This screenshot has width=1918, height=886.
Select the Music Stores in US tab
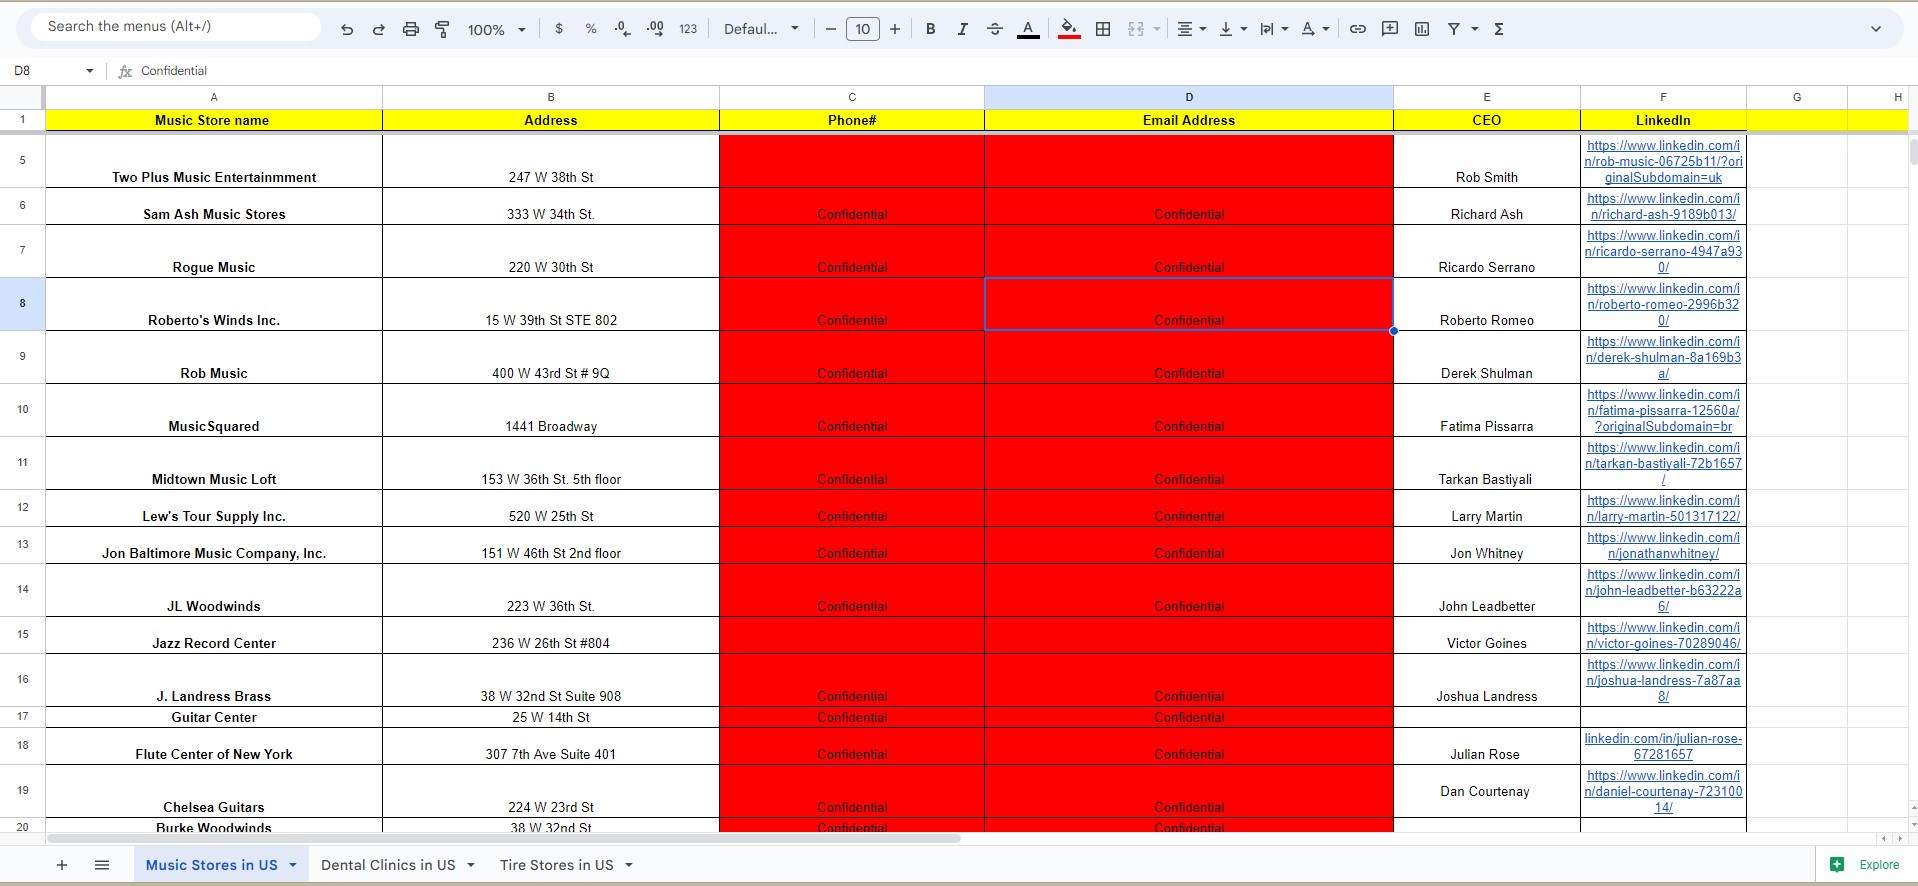coord(212,865)
